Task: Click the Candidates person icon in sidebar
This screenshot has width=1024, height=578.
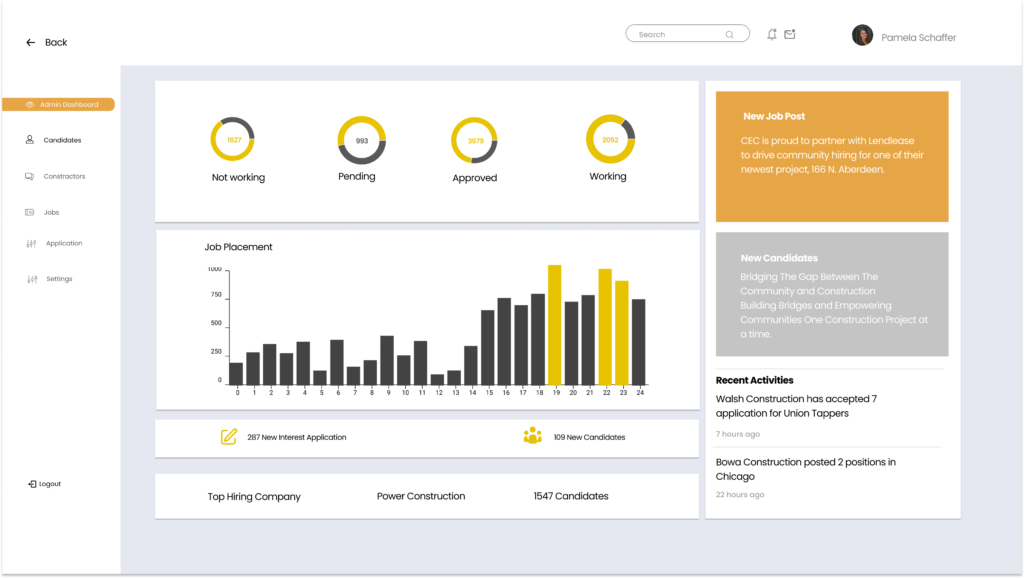Action: click(30, 140)
